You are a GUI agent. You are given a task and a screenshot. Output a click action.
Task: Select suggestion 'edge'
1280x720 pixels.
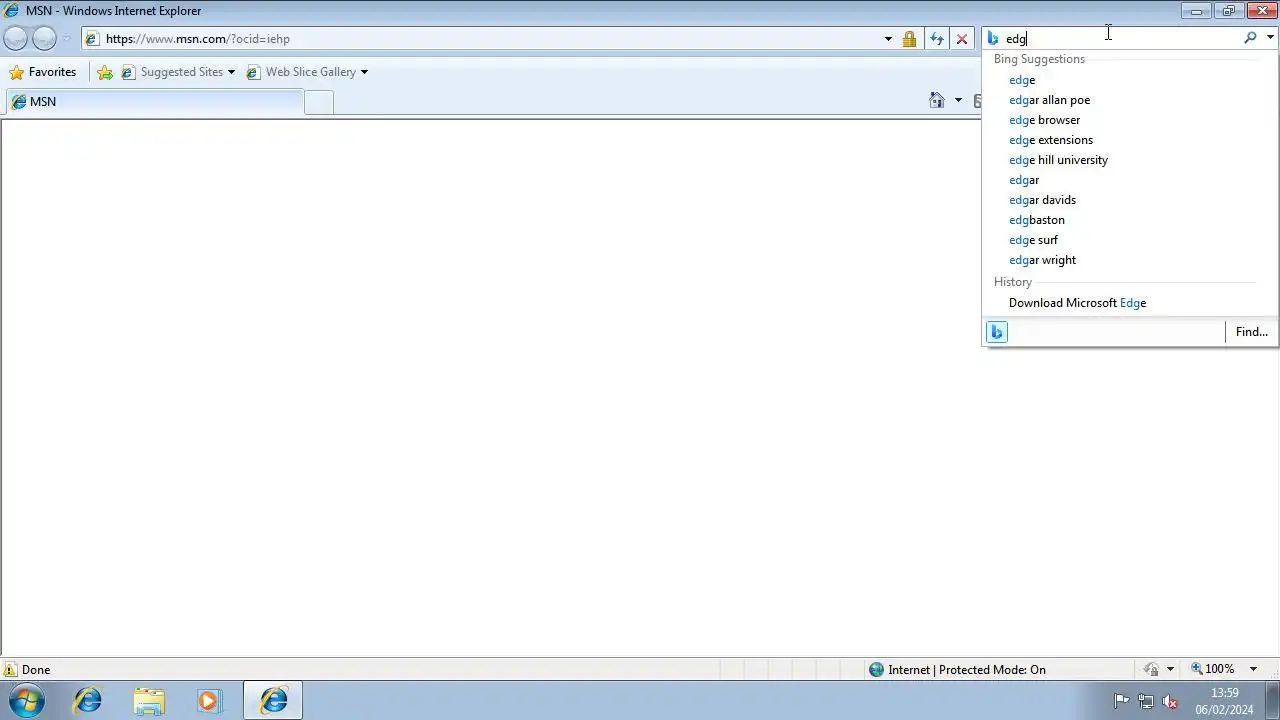pyautogui.click(x=1022, y=80)
